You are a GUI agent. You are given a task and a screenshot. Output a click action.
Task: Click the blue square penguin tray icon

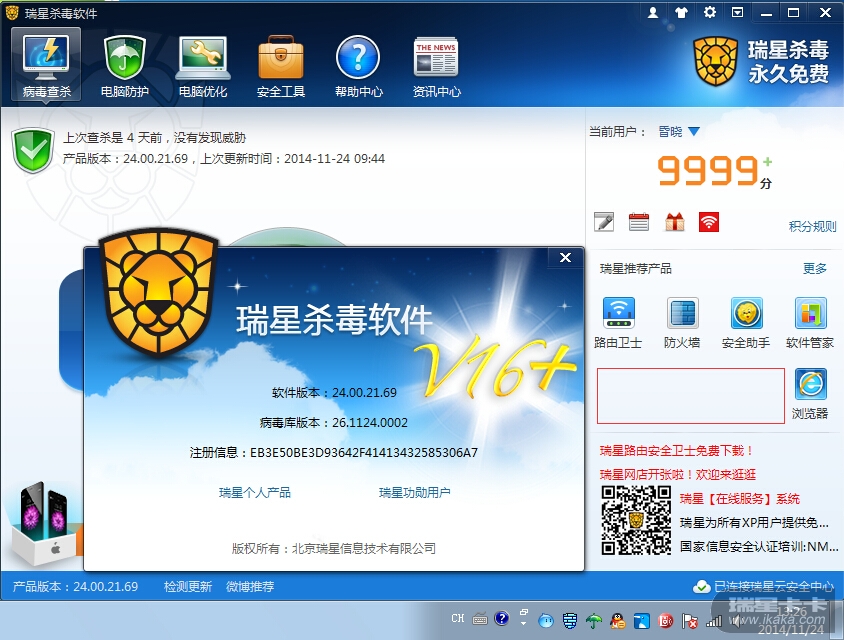coord(642,621)
